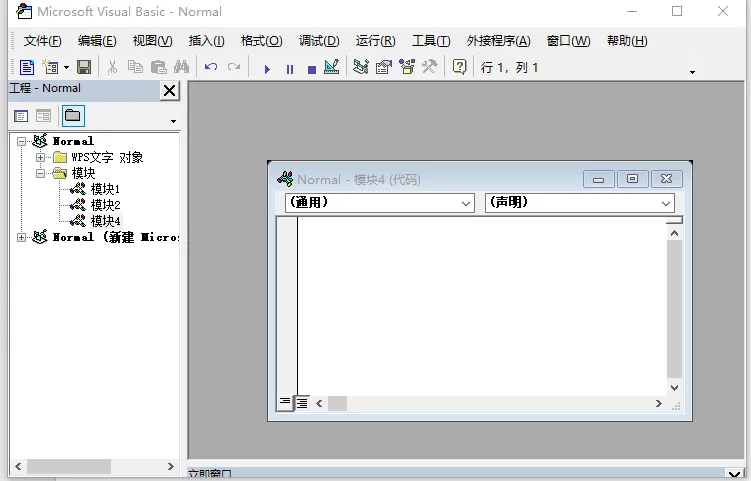
Task: Open the Object Browser icon
Action: coord(407,67)
